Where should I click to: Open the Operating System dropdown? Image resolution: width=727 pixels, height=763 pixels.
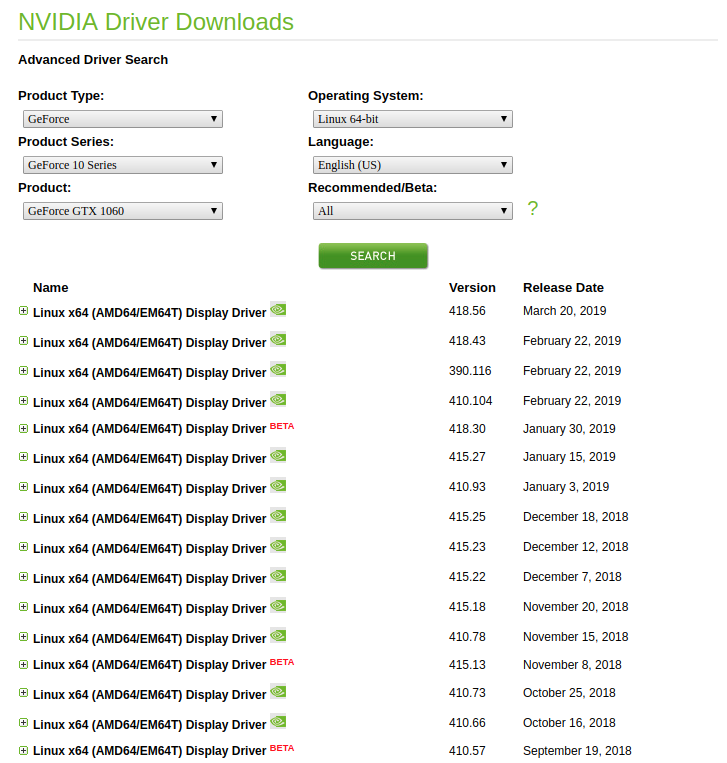click(413, 119)
